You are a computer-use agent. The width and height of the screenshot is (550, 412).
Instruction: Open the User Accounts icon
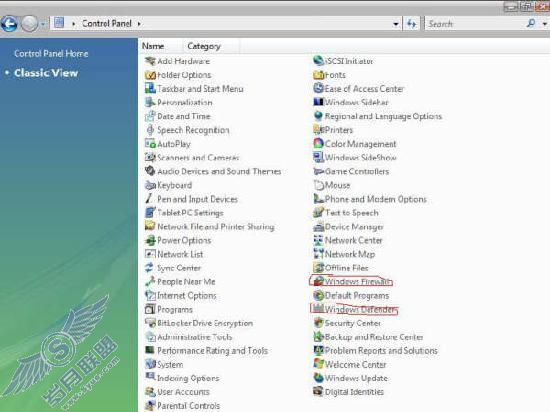click(x=150, y=392)
